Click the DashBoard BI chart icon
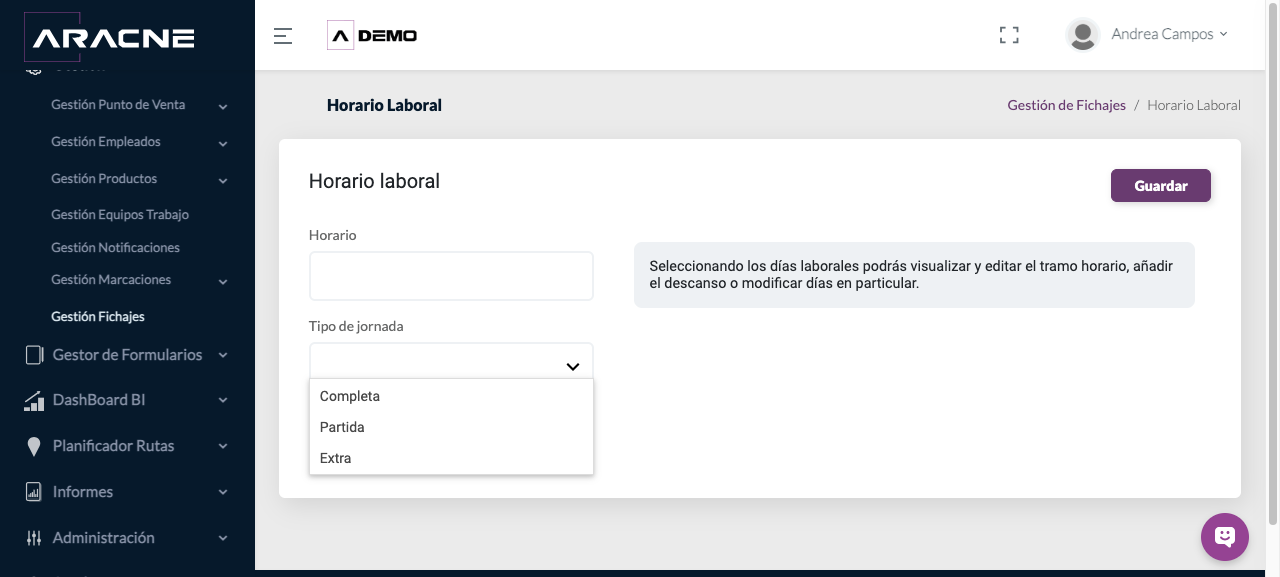The image size is (1280, 577). [x=34, y=400]
